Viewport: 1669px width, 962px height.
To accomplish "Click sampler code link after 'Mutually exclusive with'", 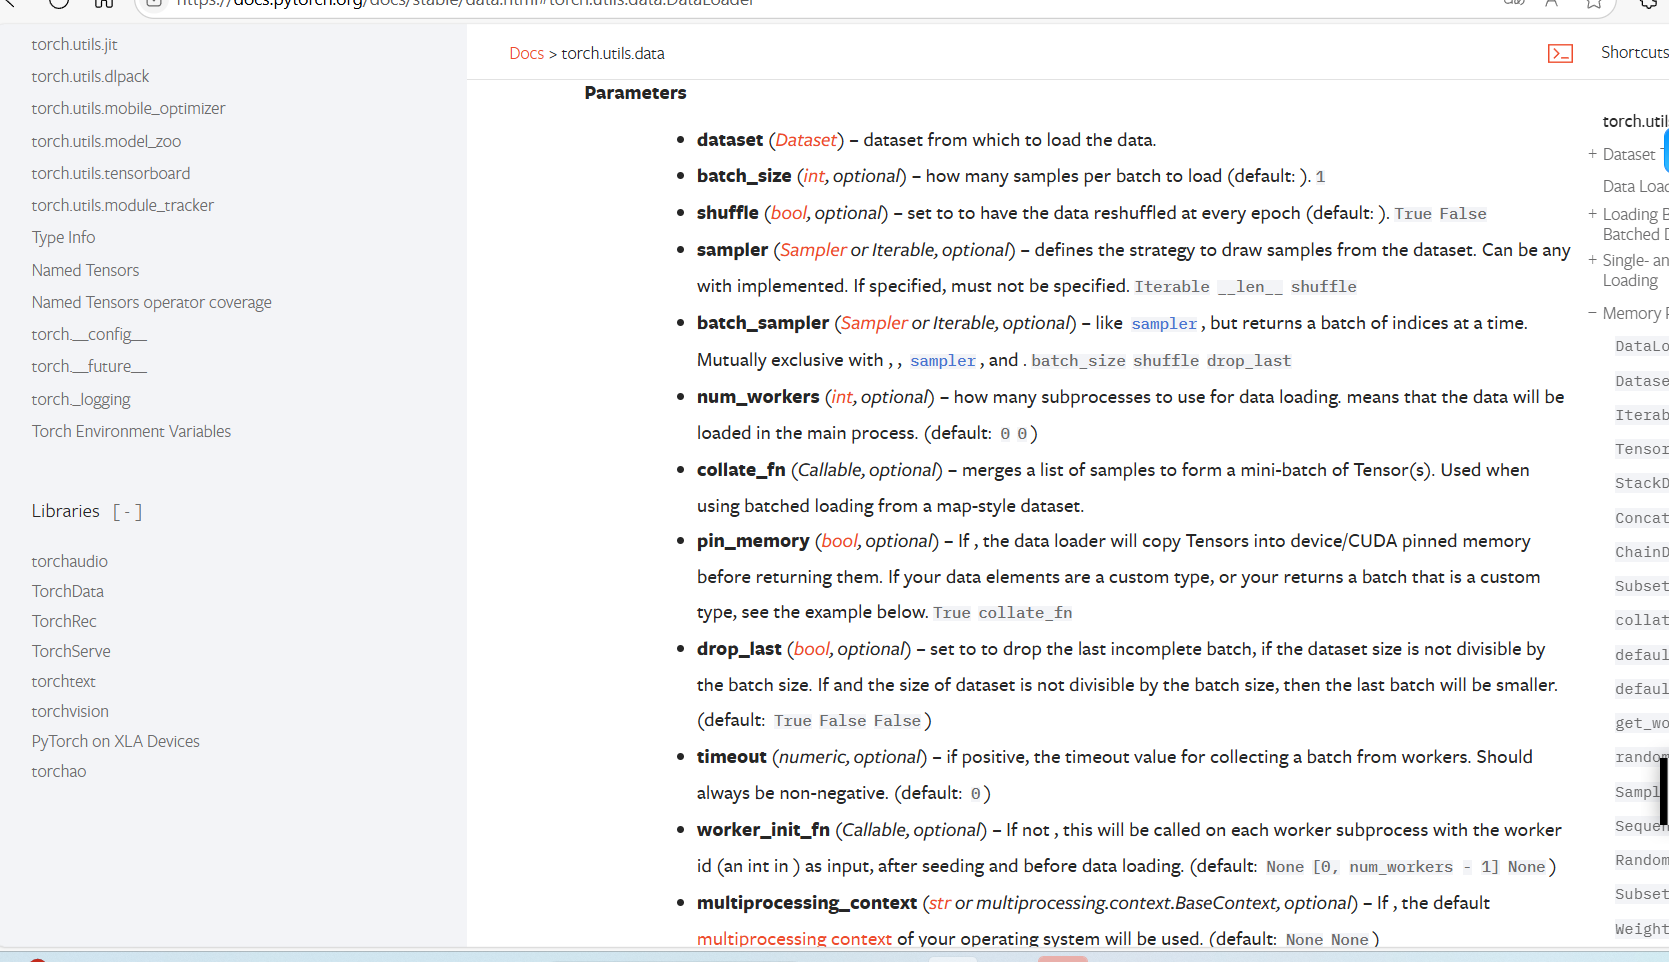I will point(942,362).
